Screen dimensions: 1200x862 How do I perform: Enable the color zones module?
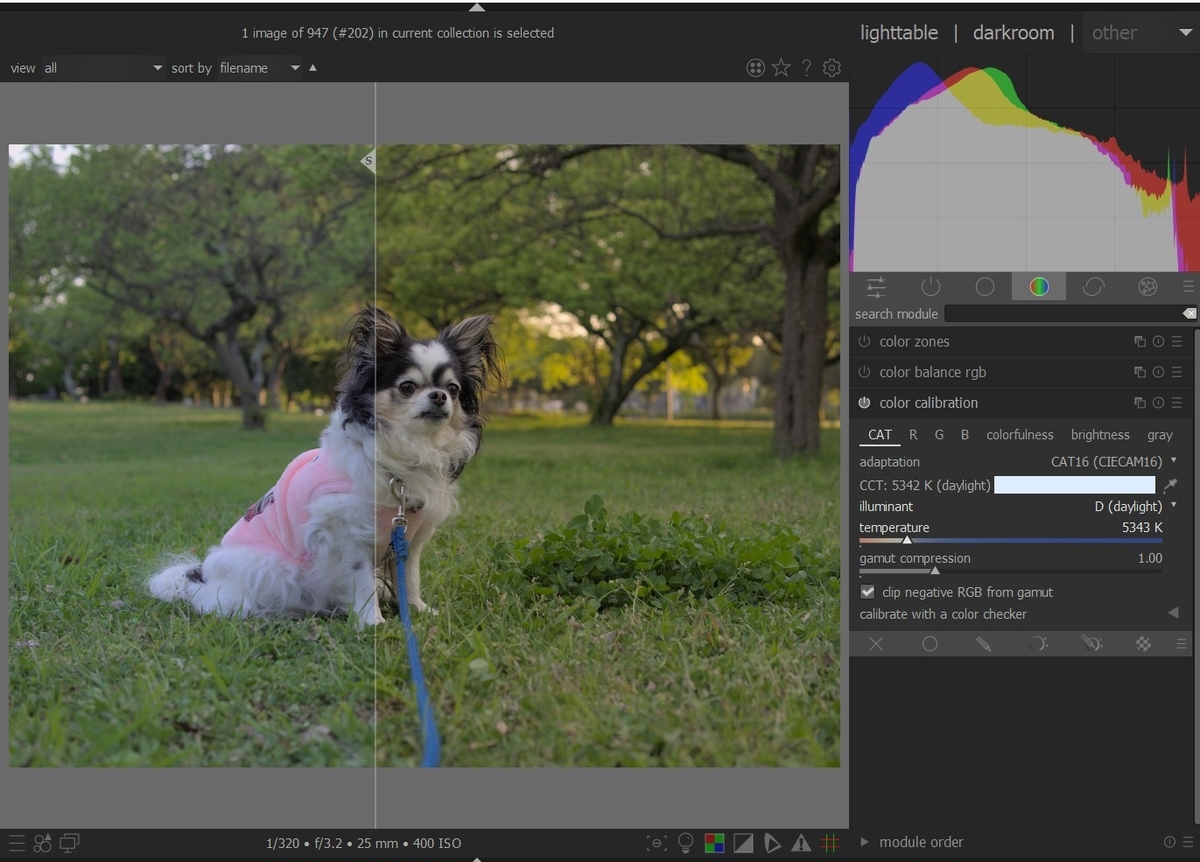[864, 342]
